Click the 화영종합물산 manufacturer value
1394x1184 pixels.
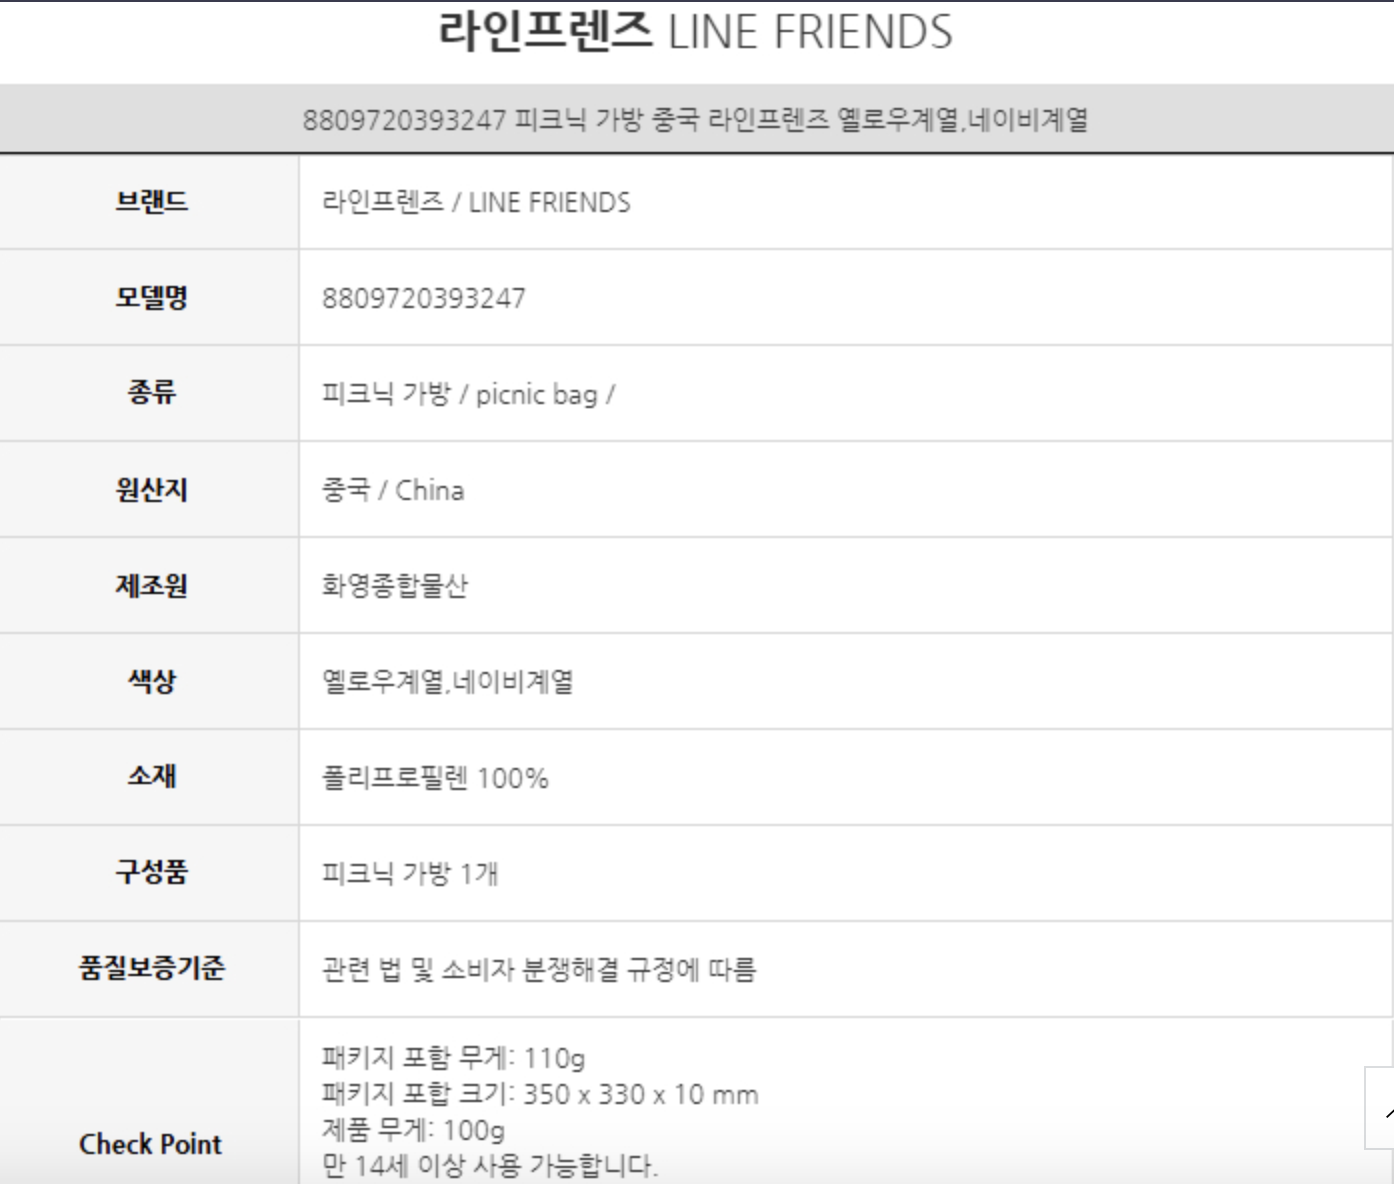(x=395, y=585)
